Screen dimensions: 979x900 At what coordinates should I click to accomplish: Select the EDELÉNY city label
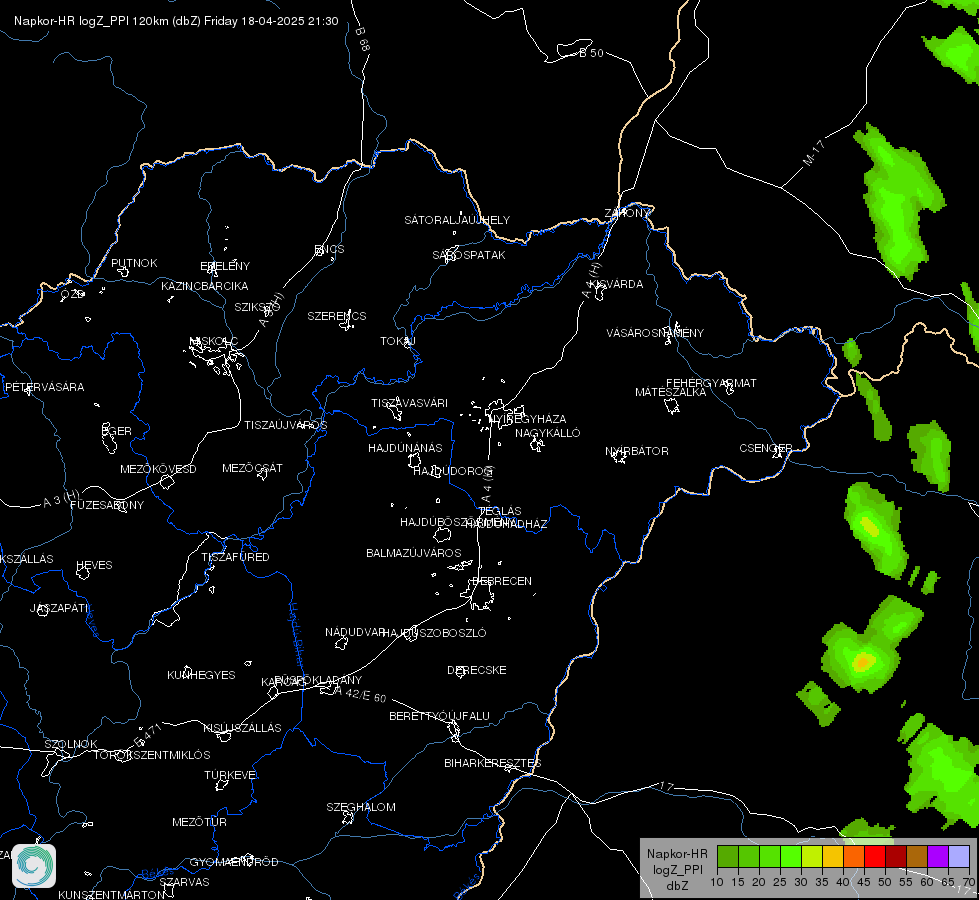[225, 265]
